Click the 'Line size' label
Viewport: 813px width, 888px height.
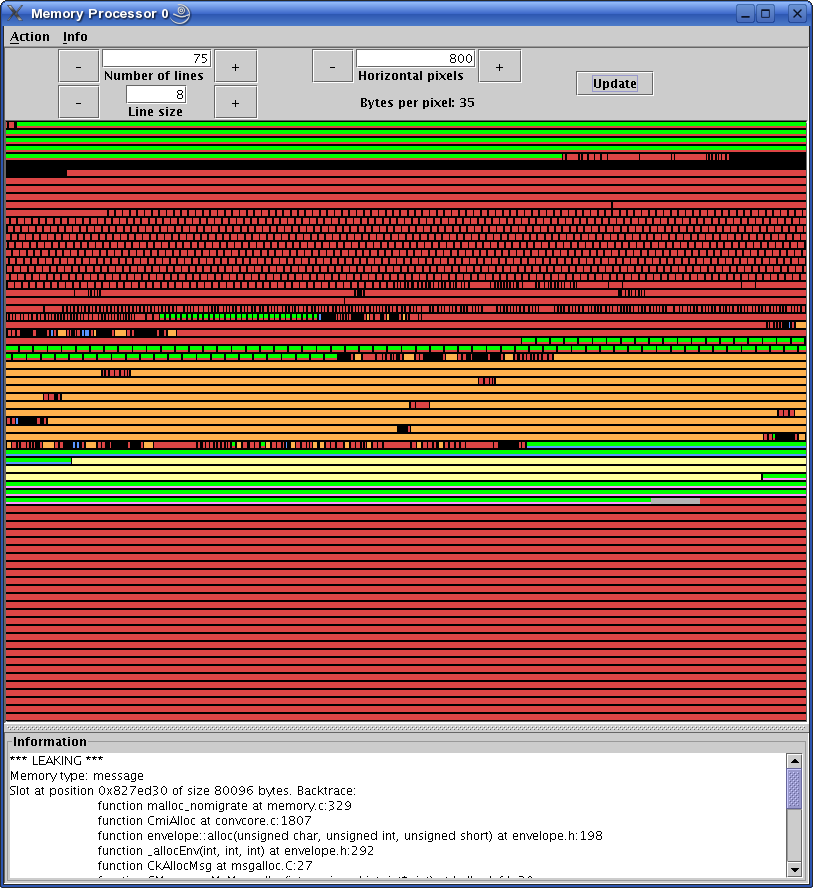[x=155, y=112]
